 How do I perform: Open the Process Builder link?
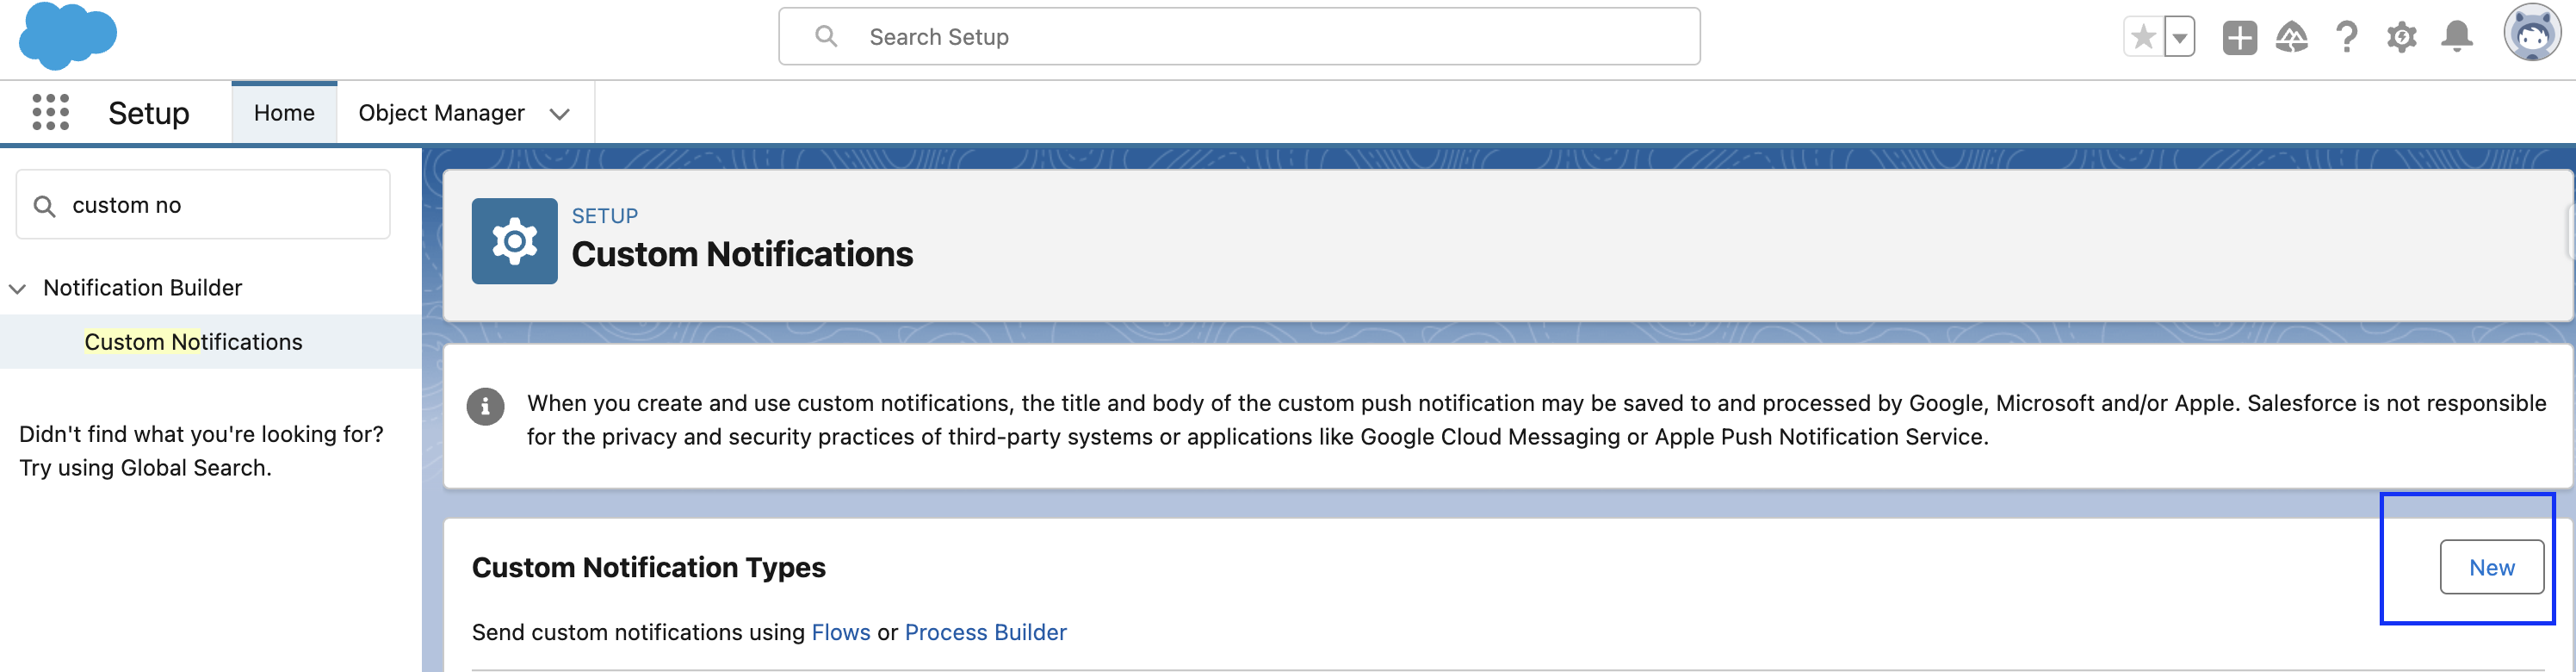pyautogui.click(x=985, y=632)
